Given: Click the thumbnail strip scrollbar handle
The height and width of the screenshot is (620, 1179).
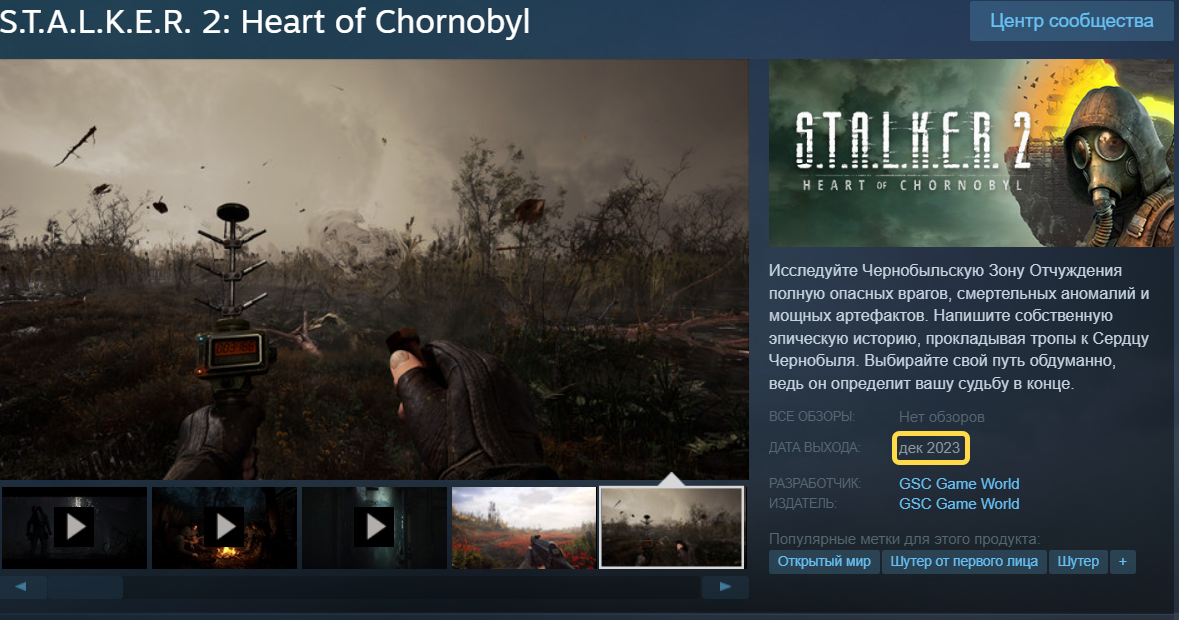Looking at the screenshot, I should pyautogui.click(x=85, y=587).
